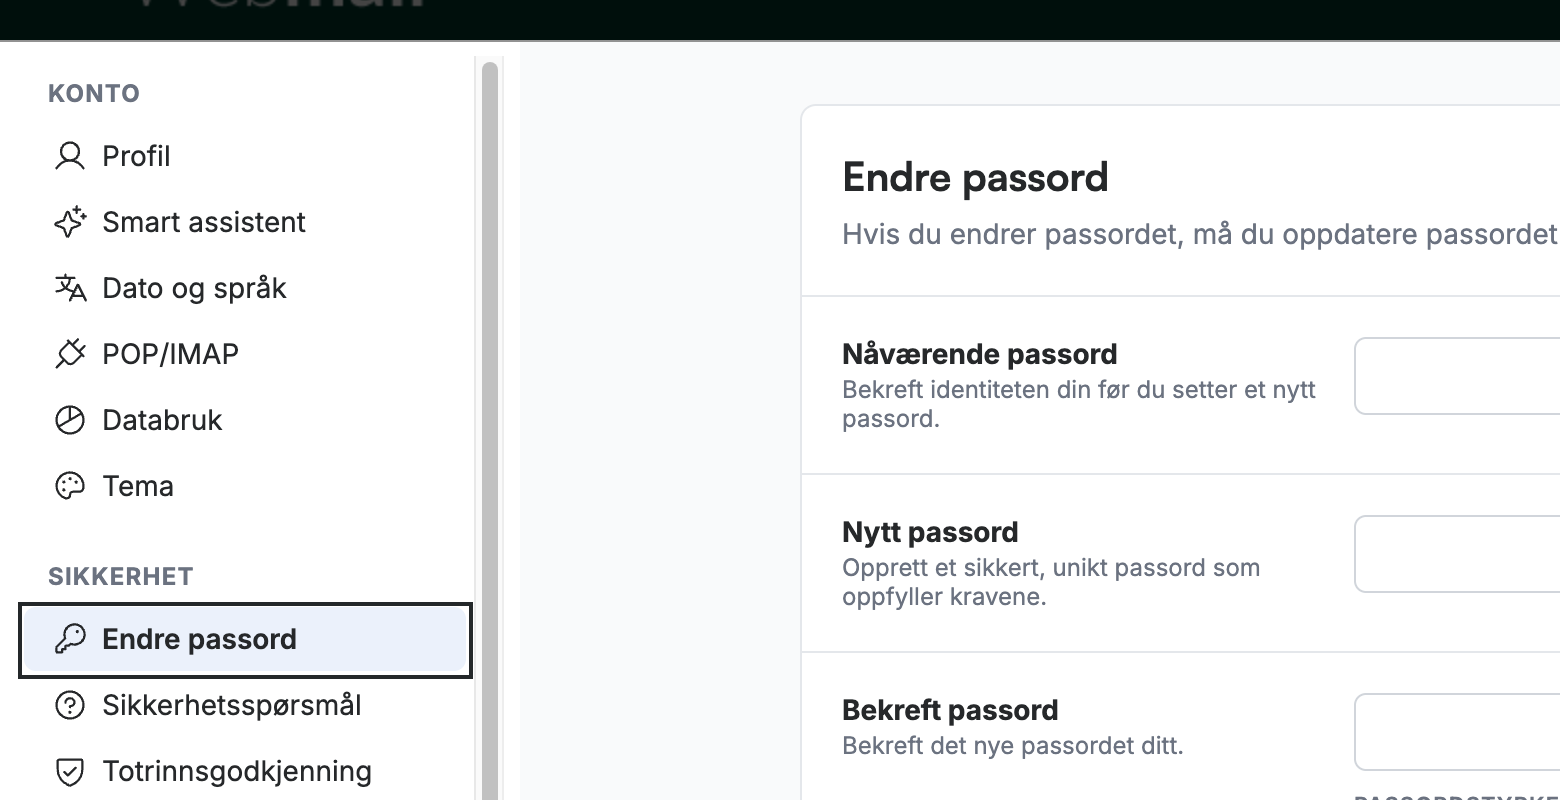Open Dato og språk settings
1560x800 pixels.
[x=245, y=288]
